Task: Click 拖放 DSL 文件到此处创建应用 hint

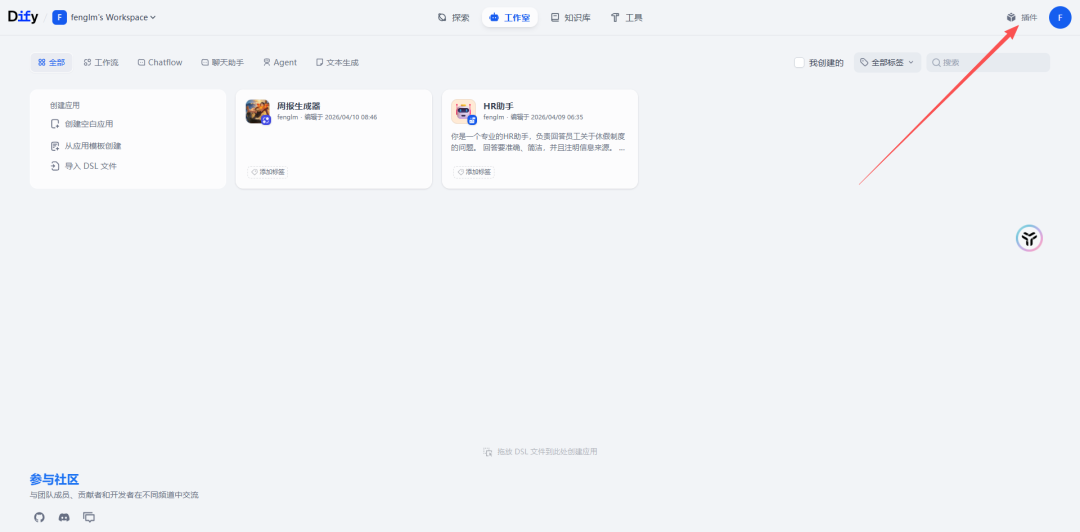Action: coord(540,452)
